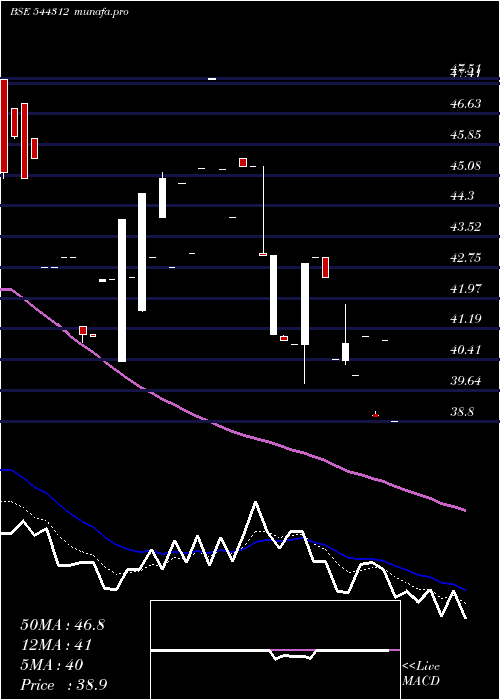Click the 45.08 price axis label
This screenshot has width=500, height=700.
466,166
